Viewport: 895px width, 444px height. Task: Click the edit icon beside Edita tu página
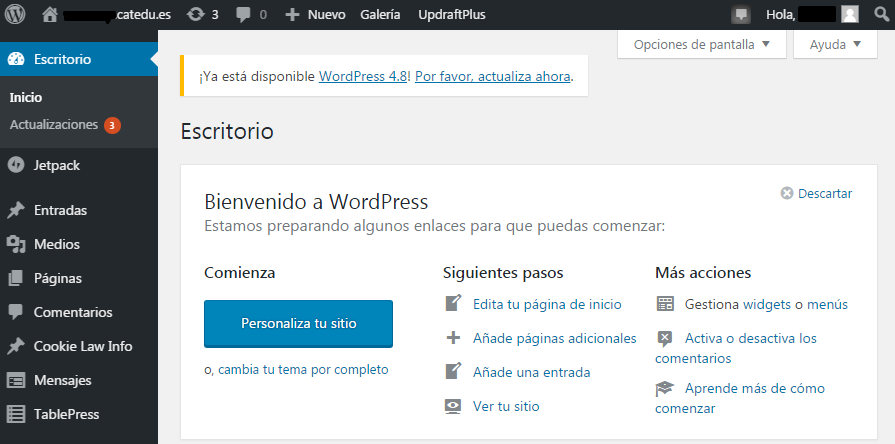[x=453, y=303]
